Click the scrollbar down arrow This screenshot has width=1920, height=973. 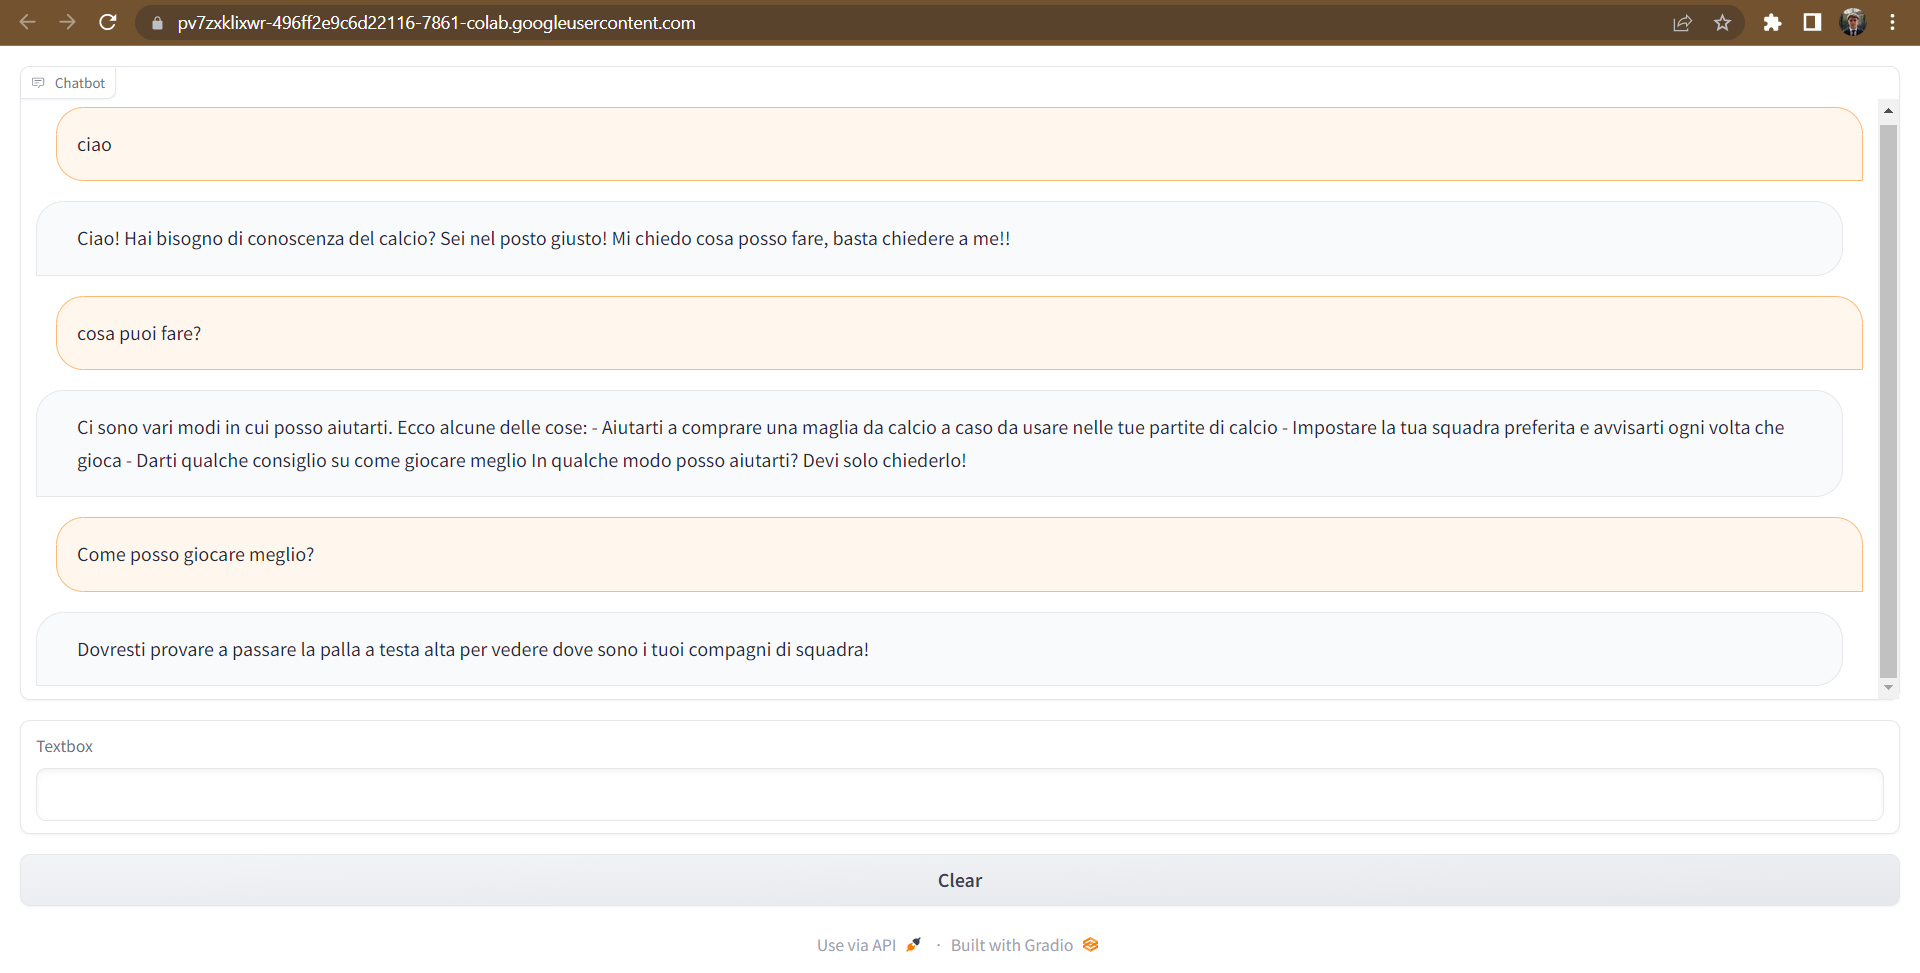click(x=1888, y=688)
